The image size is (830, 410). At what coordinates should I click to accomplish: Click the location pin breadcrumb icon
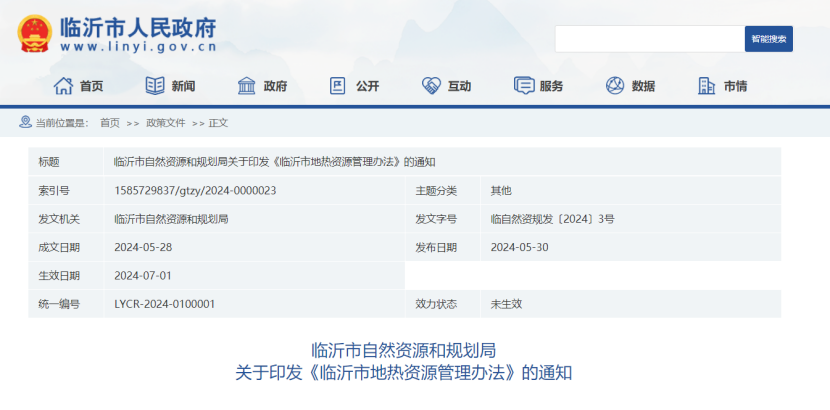25,123
